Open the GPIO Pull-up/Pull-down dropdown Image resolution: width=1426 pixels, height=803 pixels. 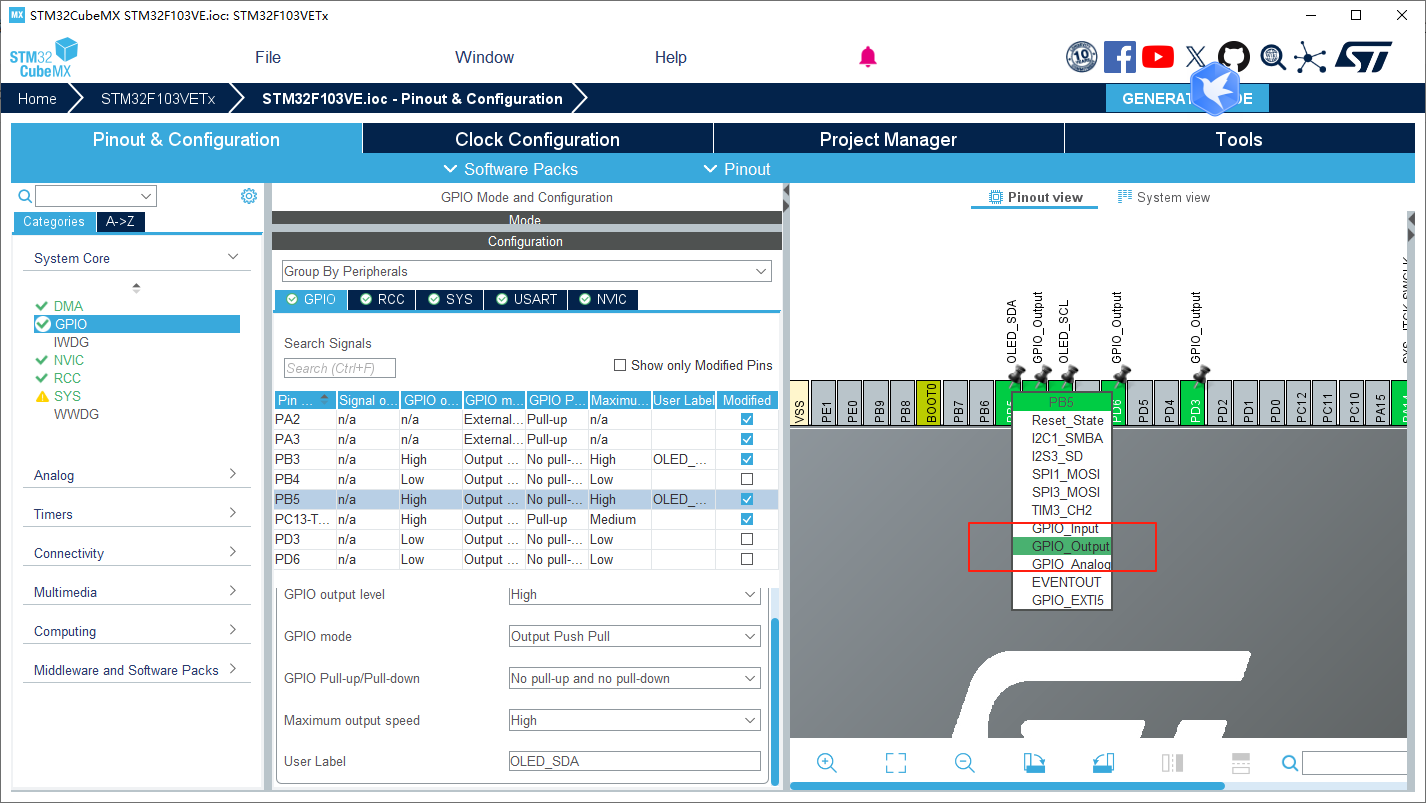pyautogui.click(x=635, y=678)
